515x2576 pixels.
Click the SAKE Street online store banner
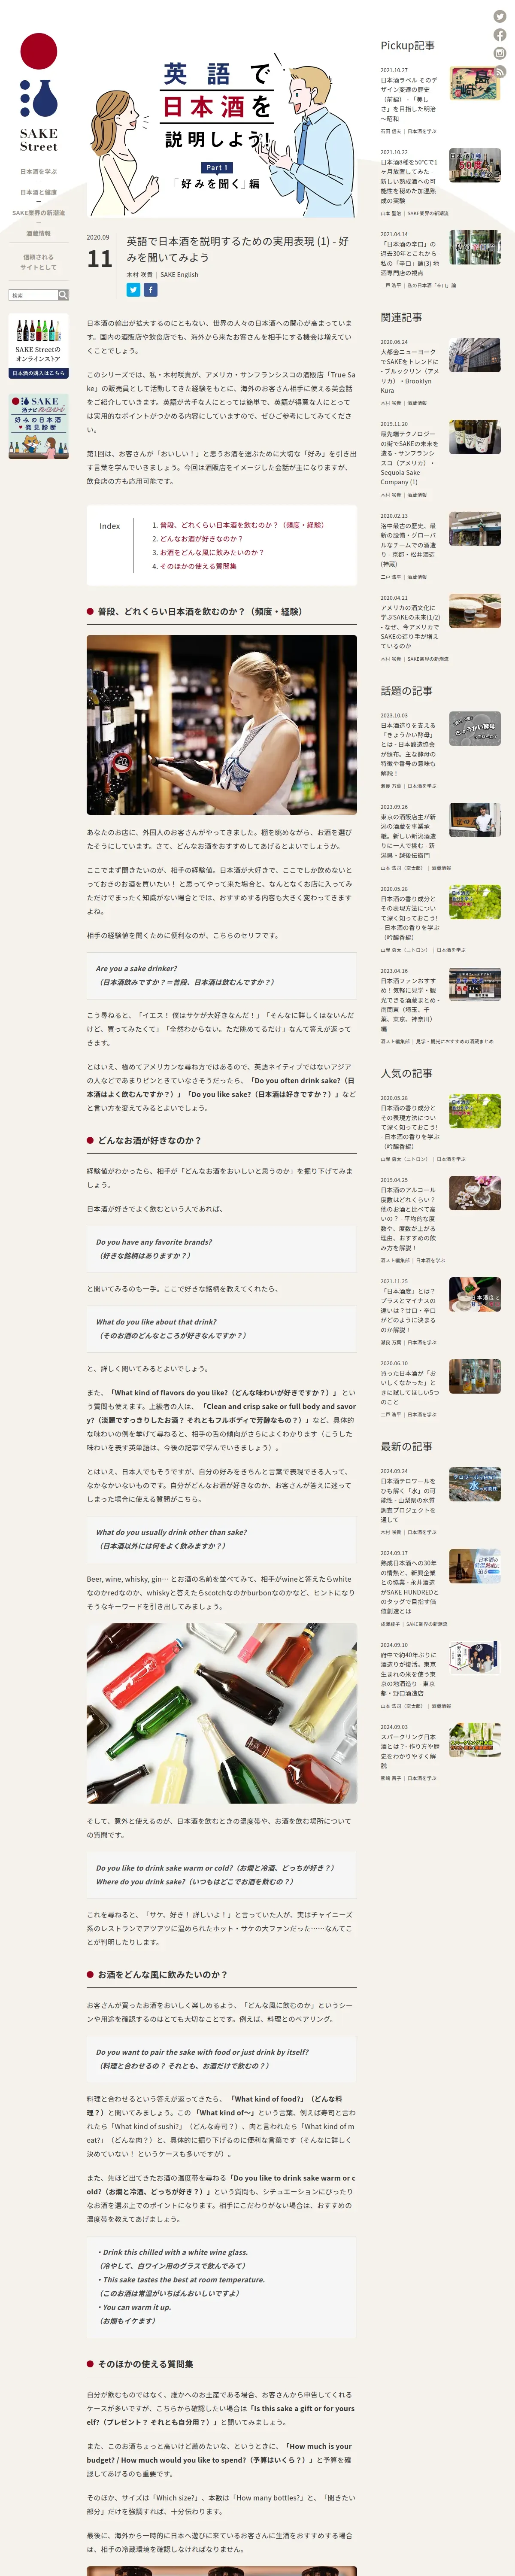tap(39, 346)
